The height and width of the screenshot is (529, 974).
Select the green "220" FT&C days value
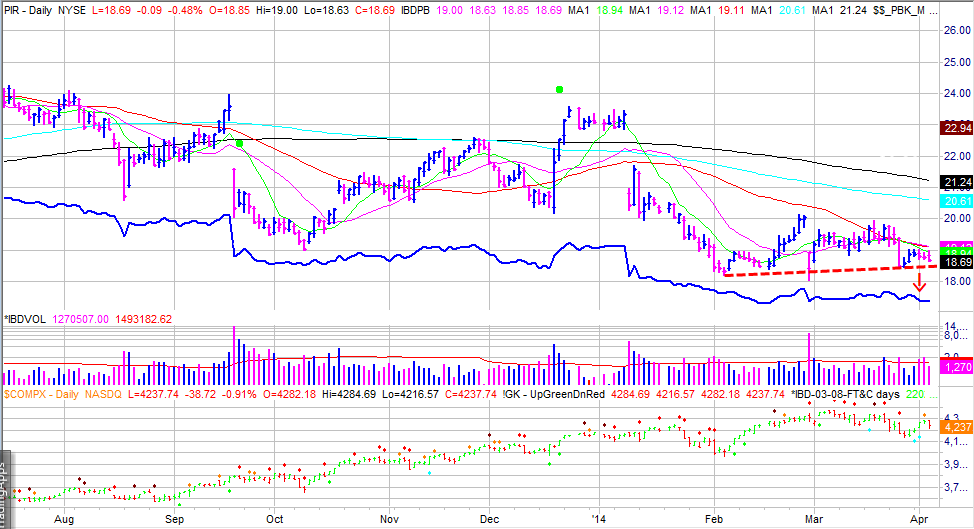click(x=914, y=394)
